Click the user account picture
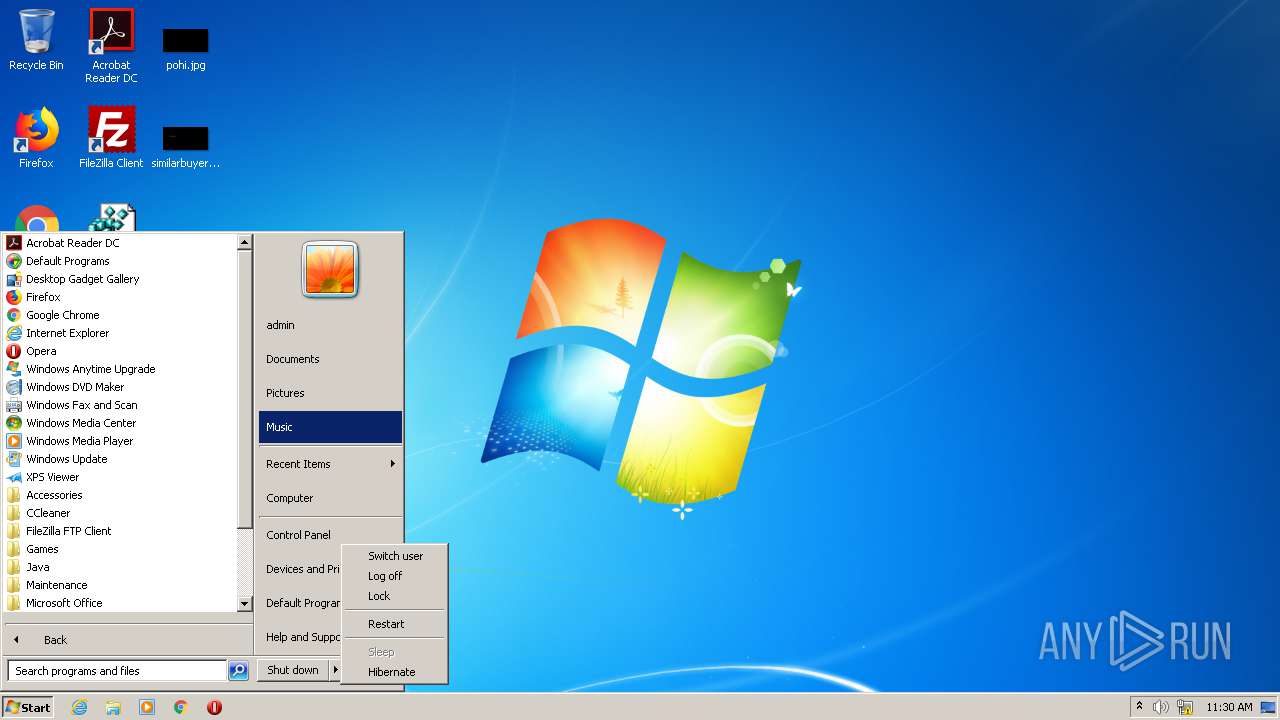 click(330, 270)
